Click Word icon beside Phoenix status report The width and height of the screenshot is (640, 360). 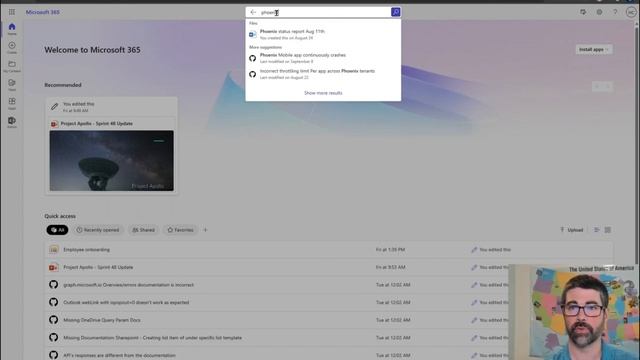253,34
